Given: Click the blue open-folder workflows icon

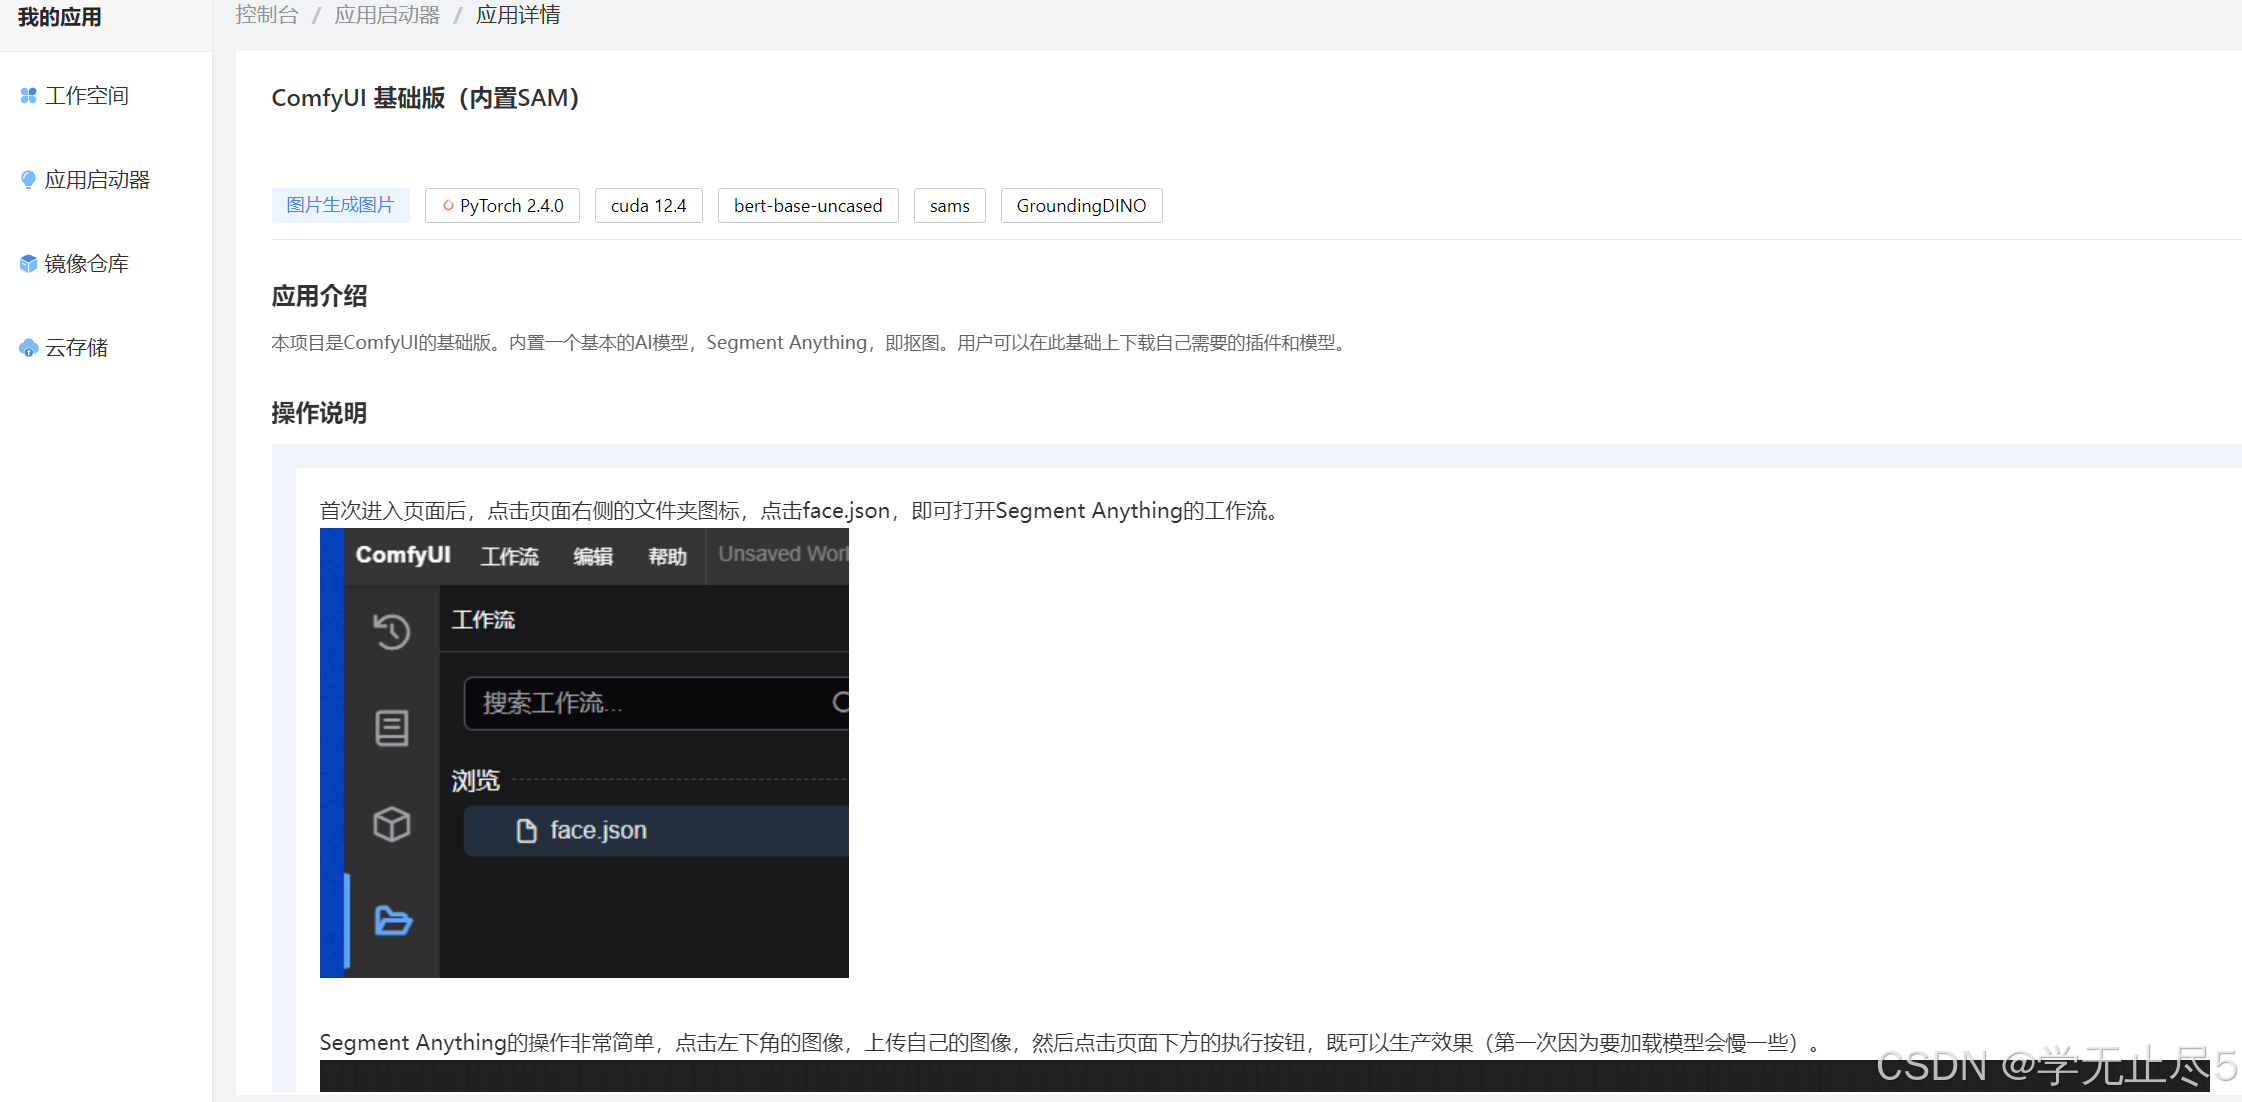Looking at the screenshot, I should [393, 920].
